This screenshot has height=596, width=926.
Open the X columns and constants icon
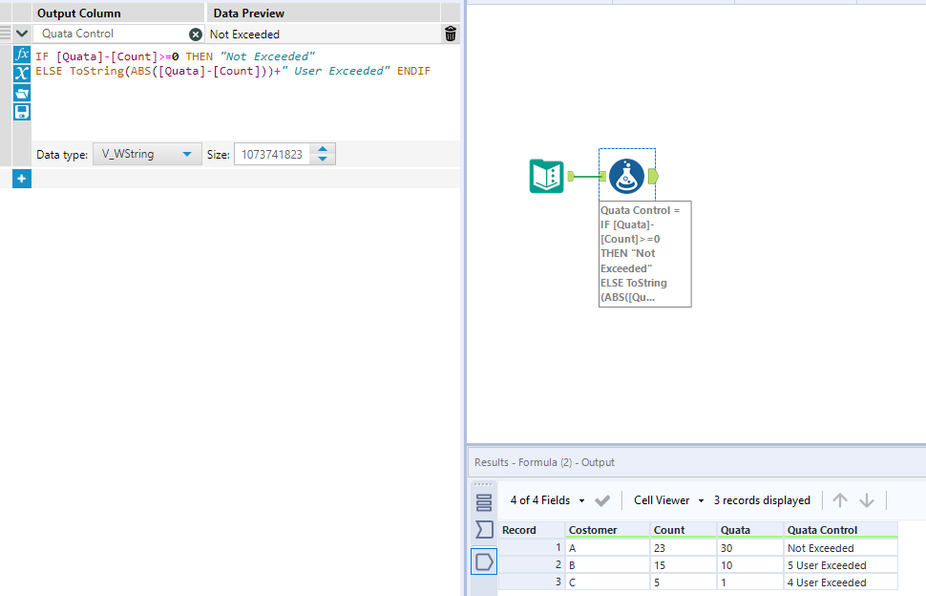[22, 73]
